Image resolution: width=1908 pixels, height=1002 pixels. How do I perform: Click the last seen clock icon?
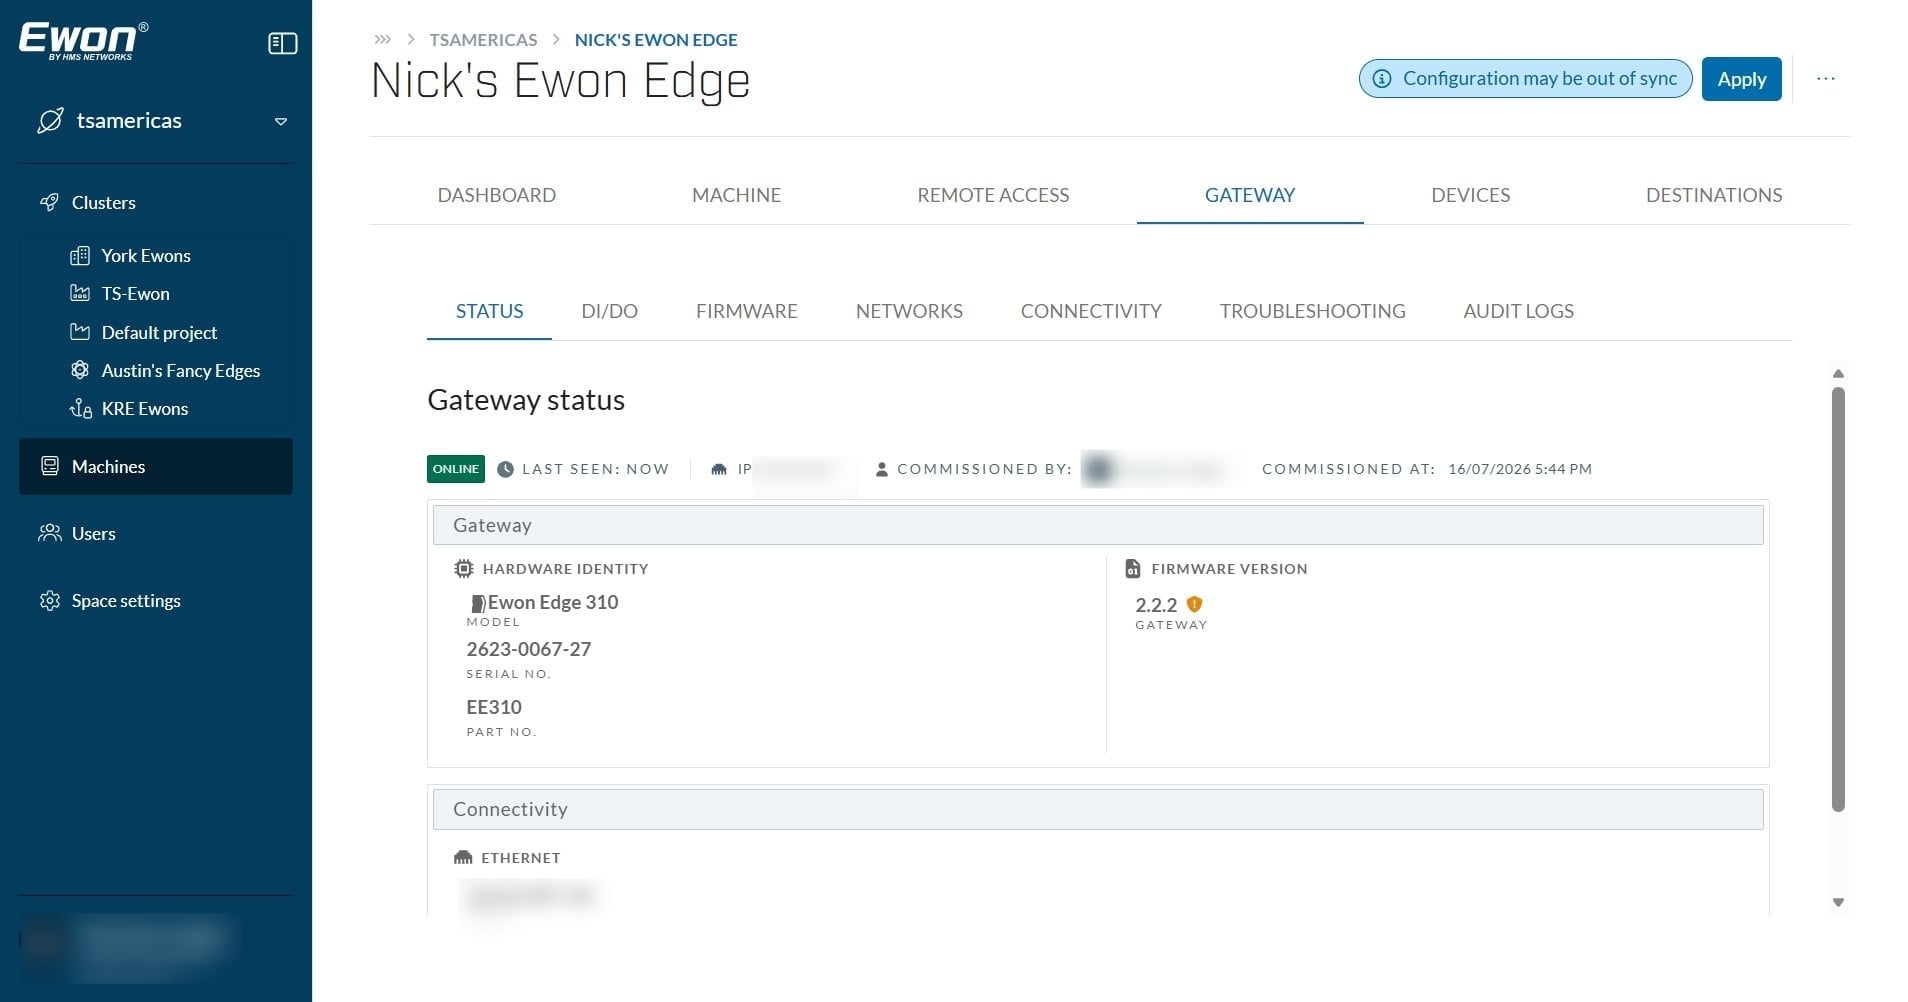506,469
